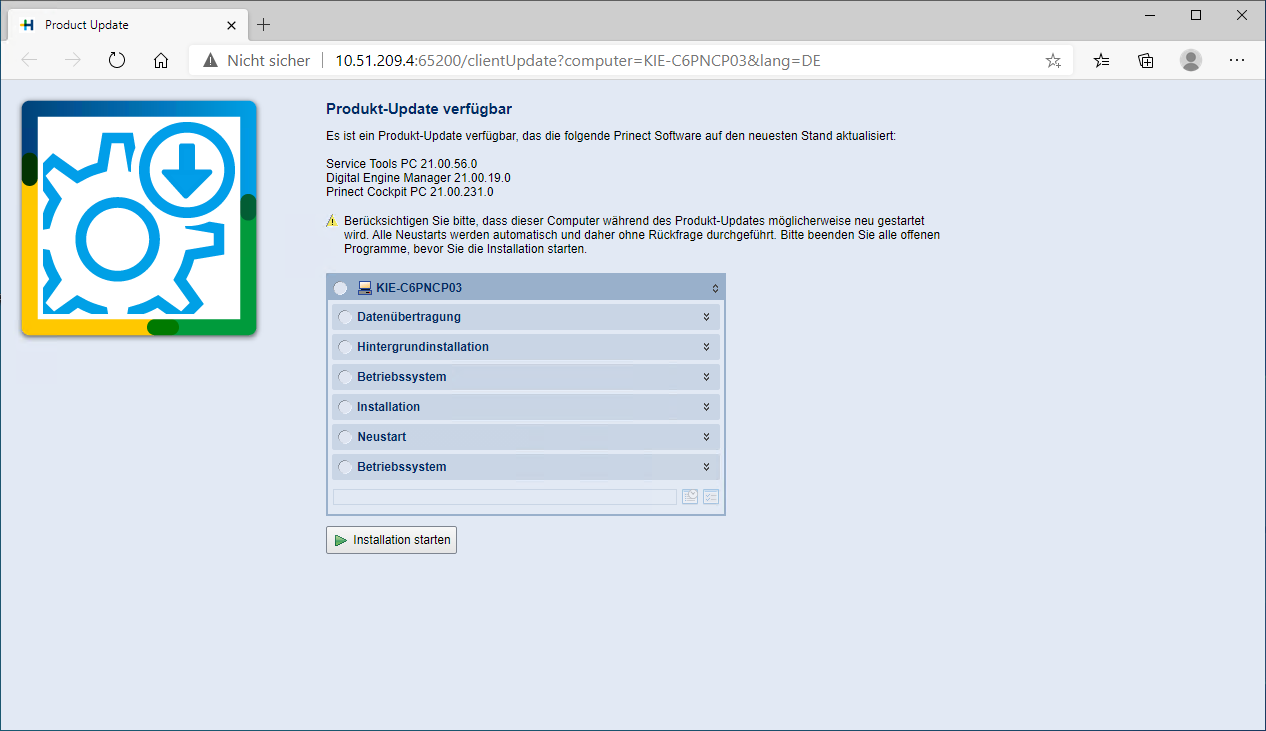
Task: Select the Datenübertragung label
Action: coord(409,317)
